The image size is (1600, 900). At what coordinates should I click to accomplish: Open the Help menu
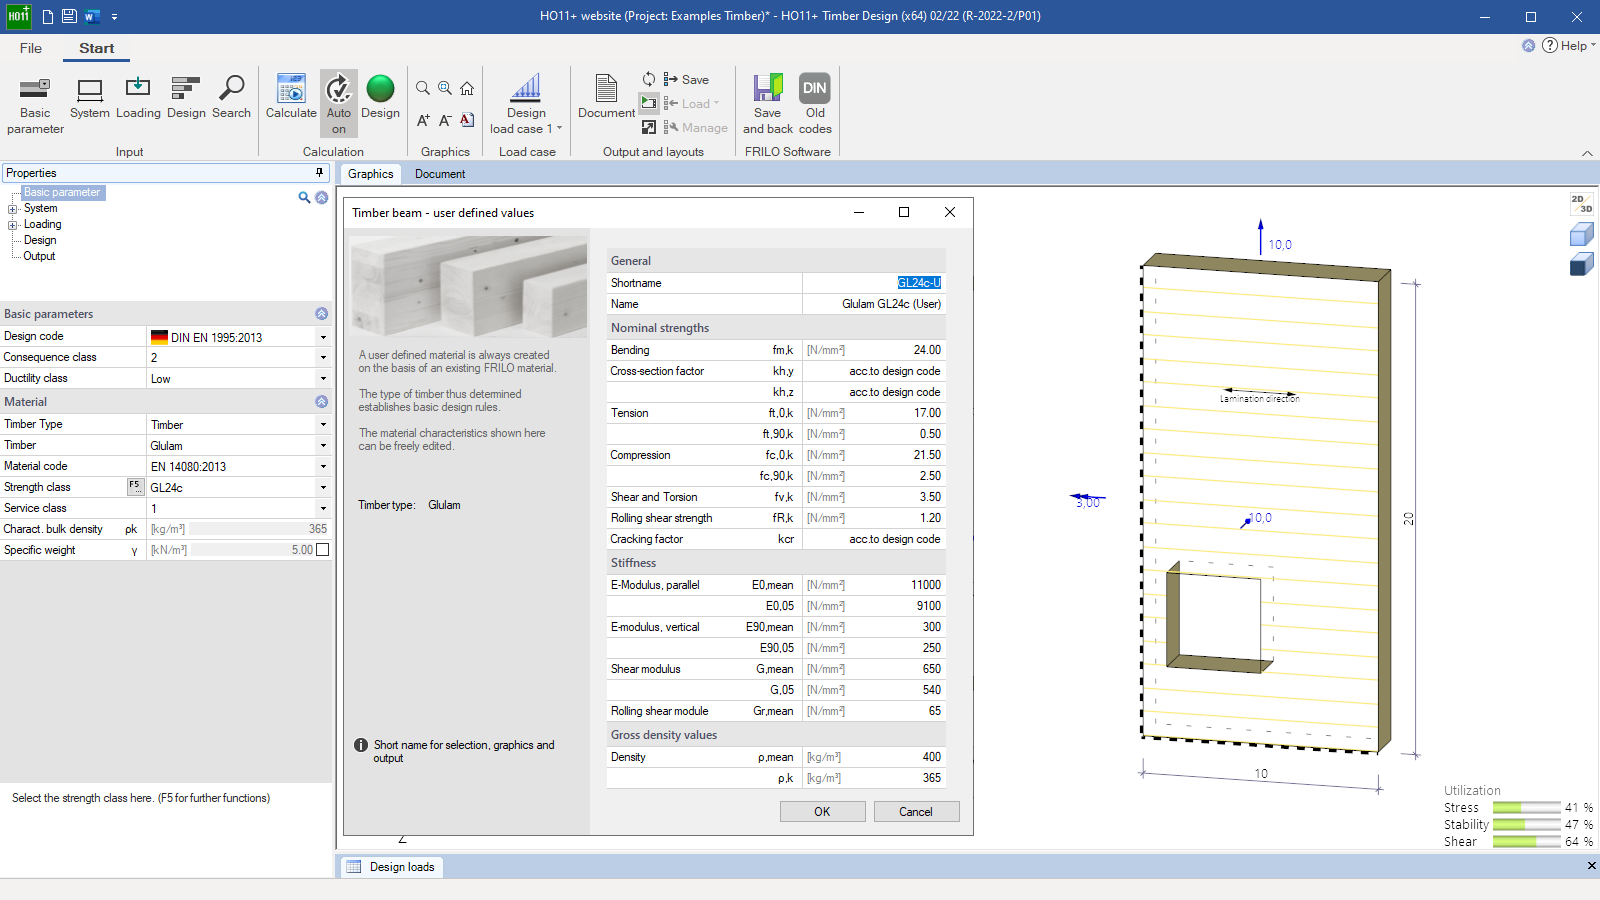click(x=1568, y=45)
